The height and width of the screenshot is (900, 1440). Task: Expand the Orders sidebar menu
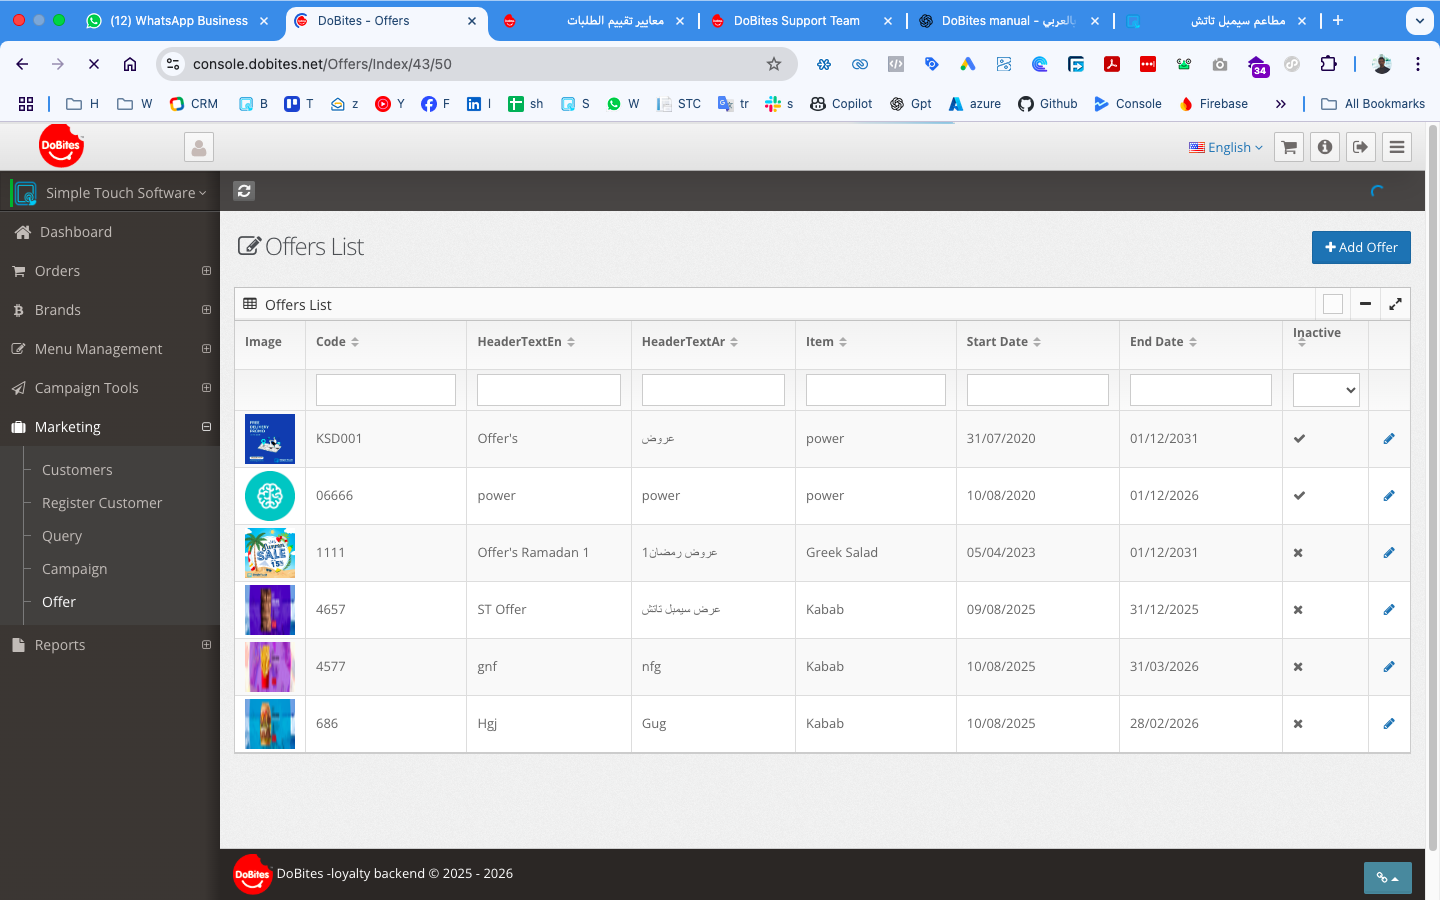coord(206,271)
